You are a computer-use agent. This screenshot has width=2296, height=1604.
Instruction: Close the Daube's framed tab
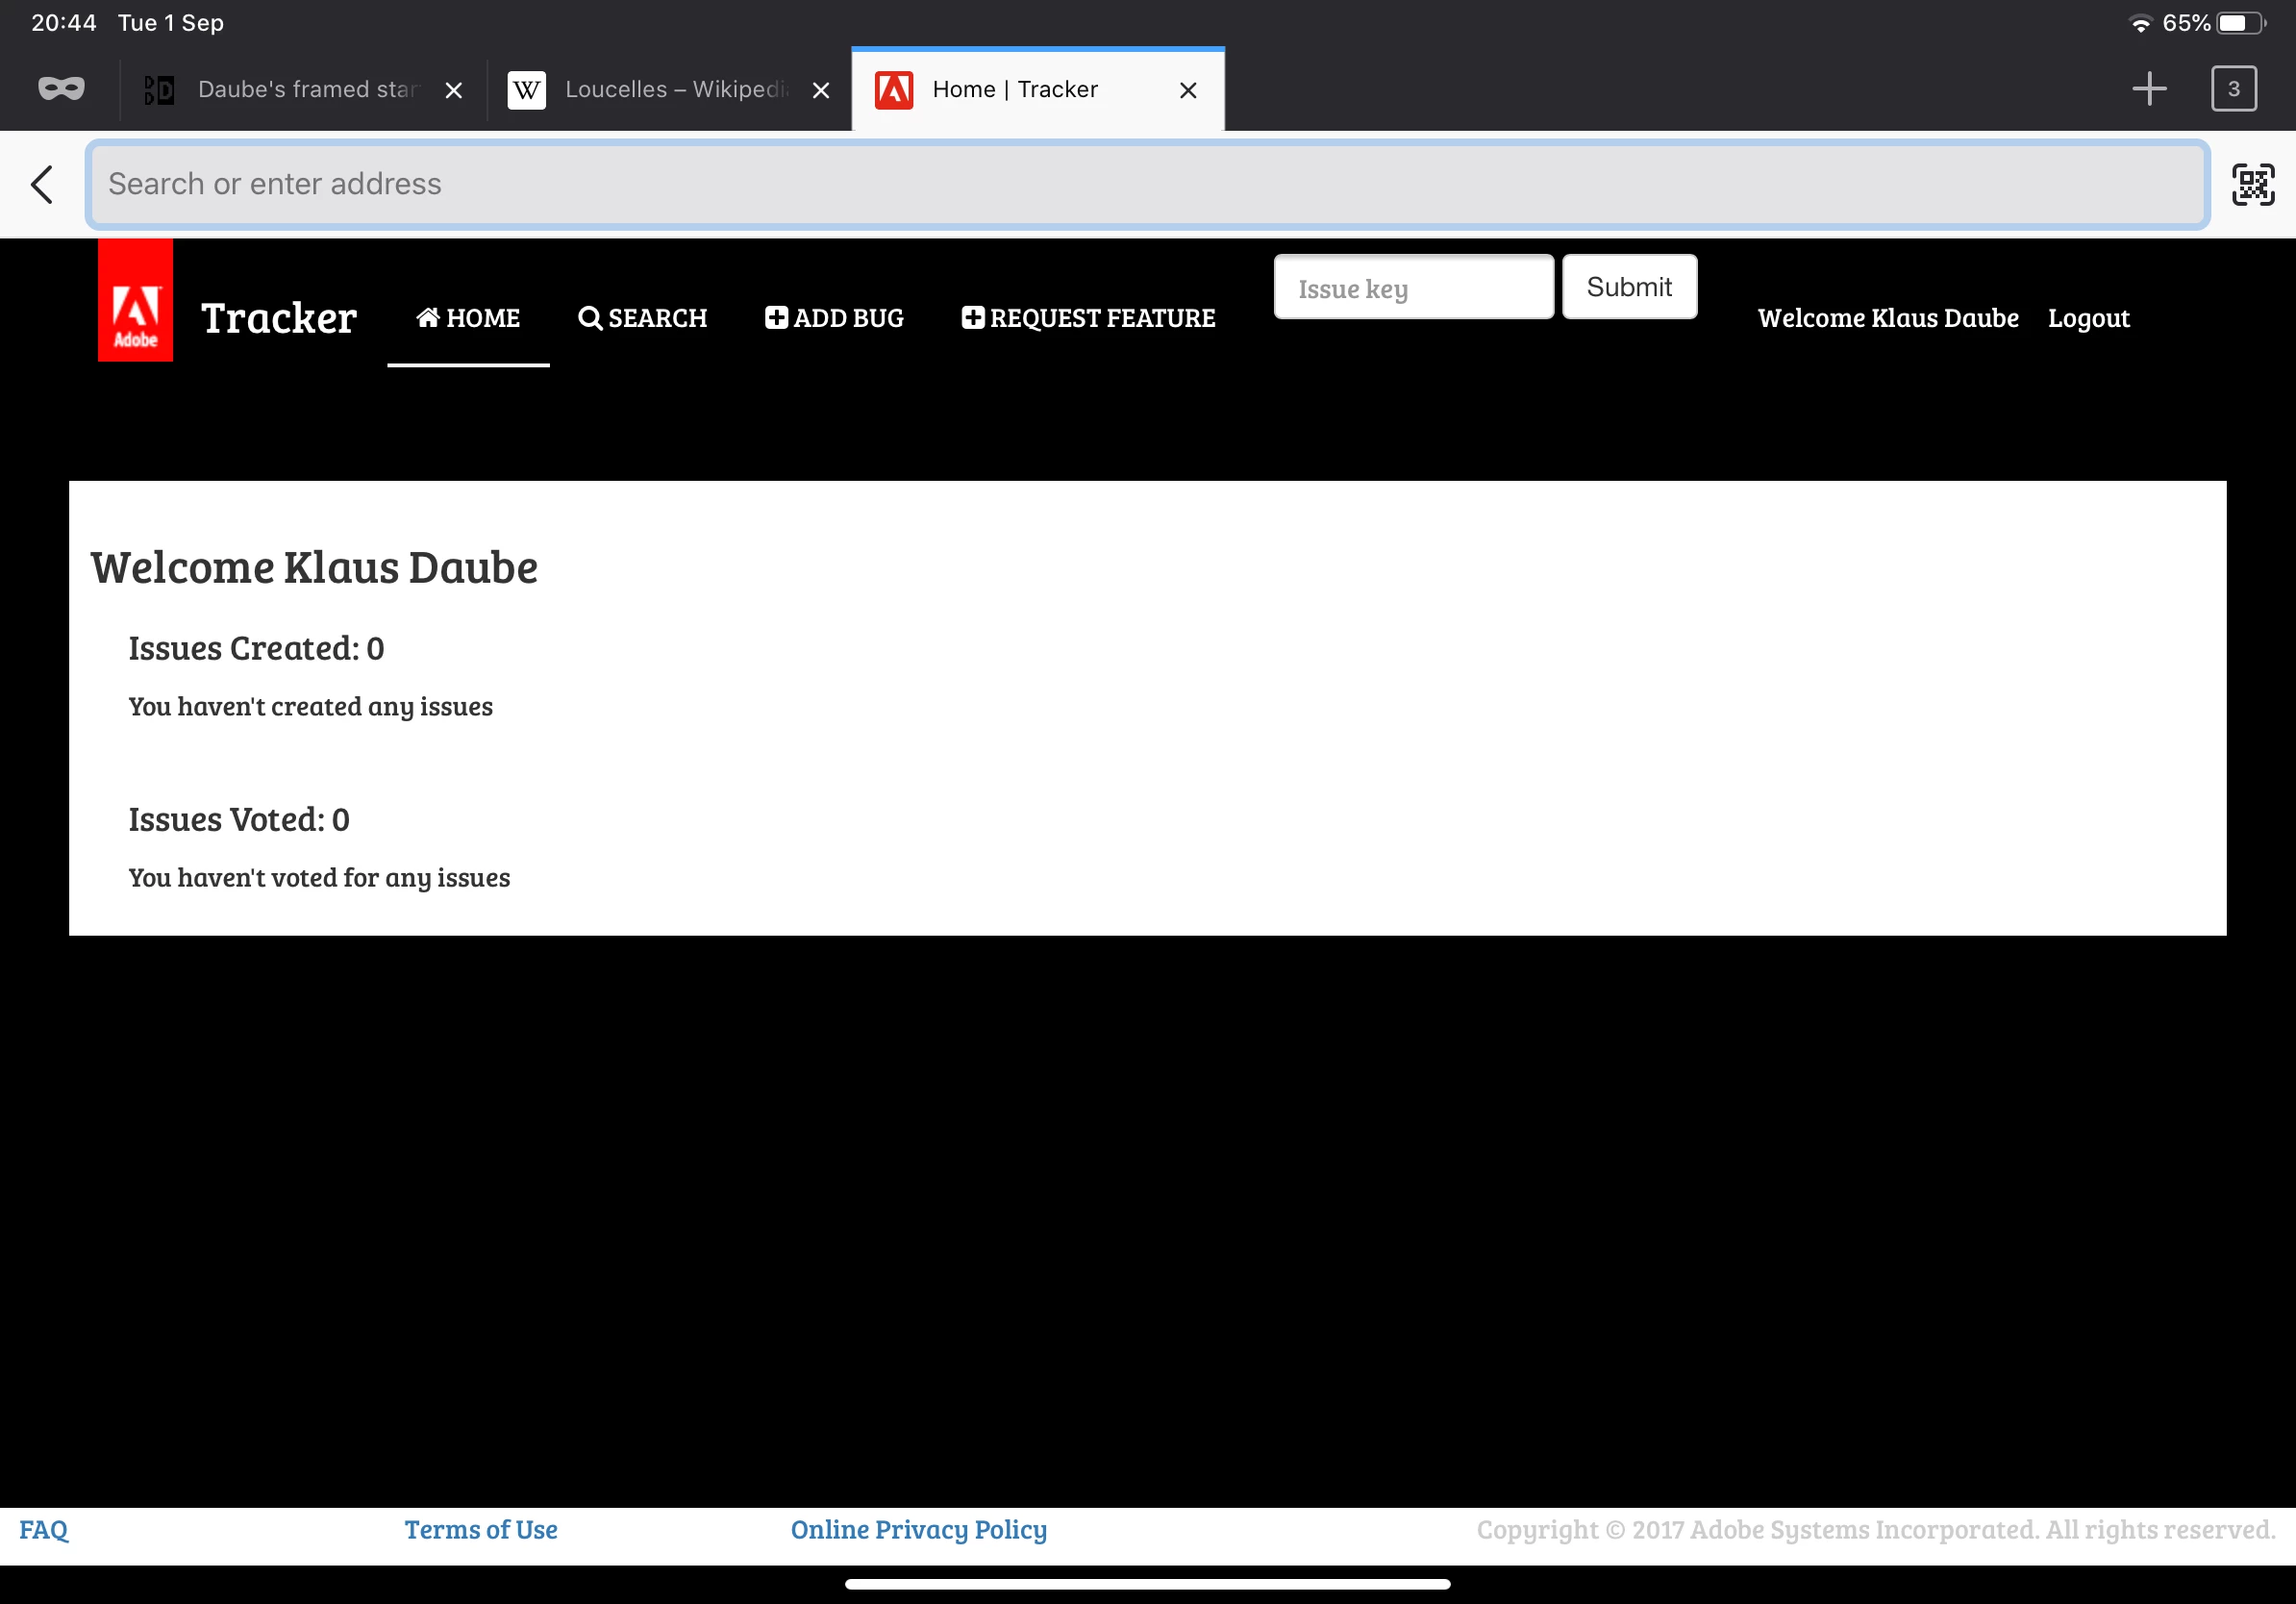[453, 91]
